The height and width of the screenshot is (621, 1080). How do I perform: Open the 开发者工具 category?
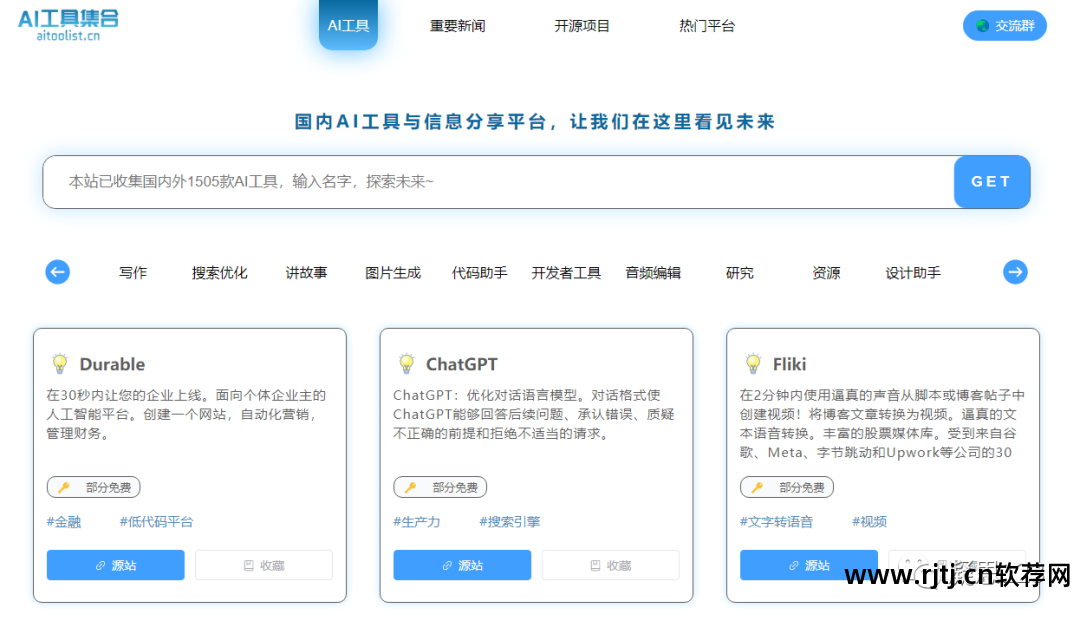tap(566, 273)
